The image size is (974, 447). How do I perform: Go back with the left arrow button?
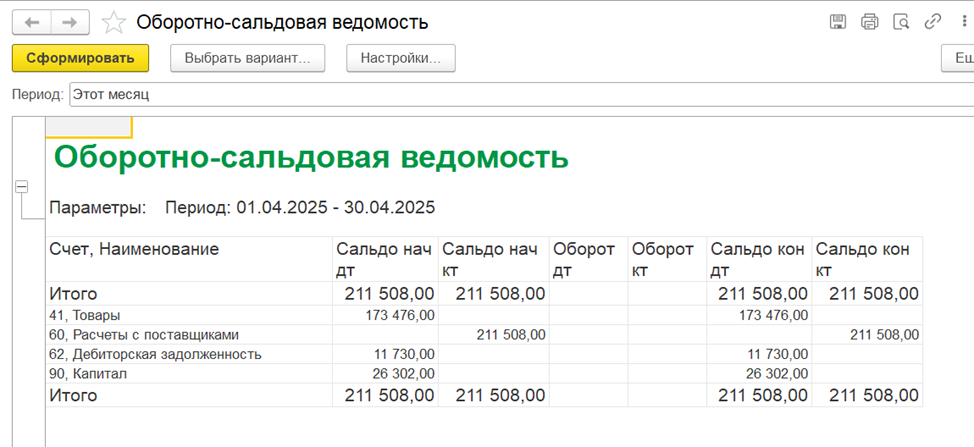click(x=32, y=24)
